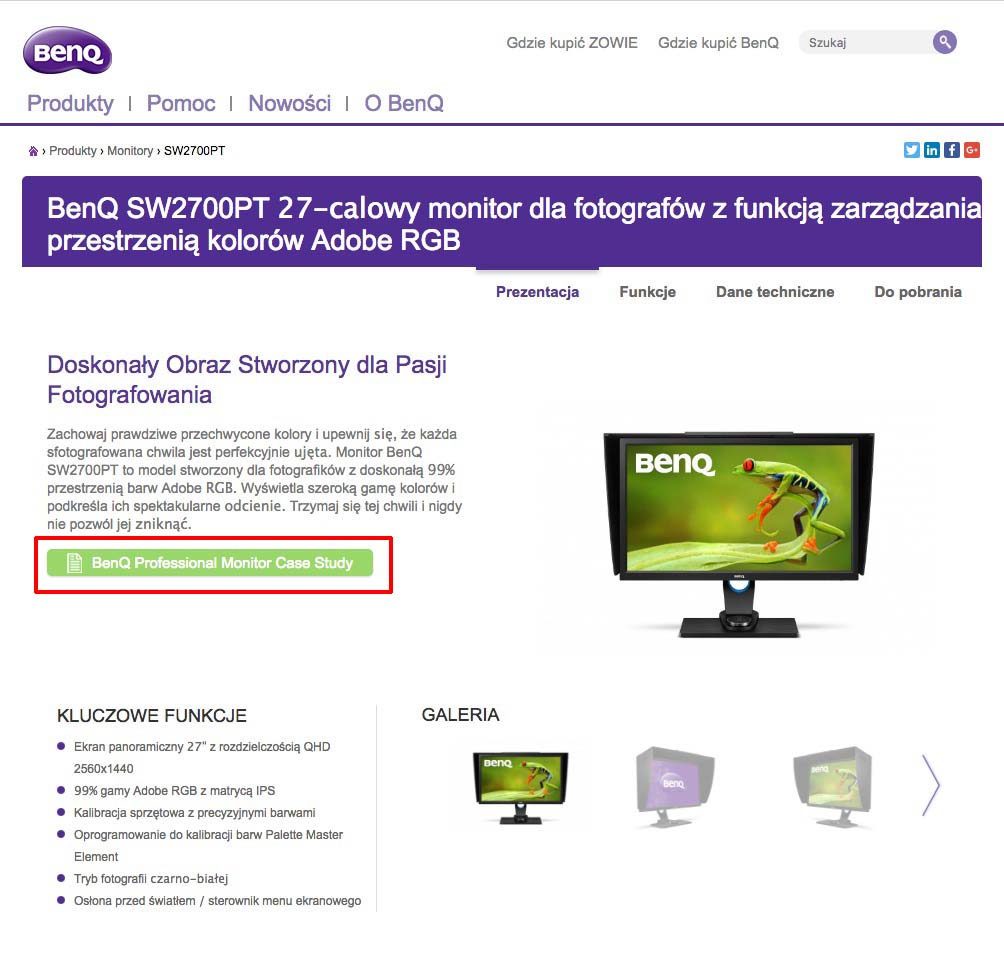The image size is (1004, 953).
Task: Open BenQ Professional Monitor Case Study
Action: pyautogui.click(x=210, y=563)
